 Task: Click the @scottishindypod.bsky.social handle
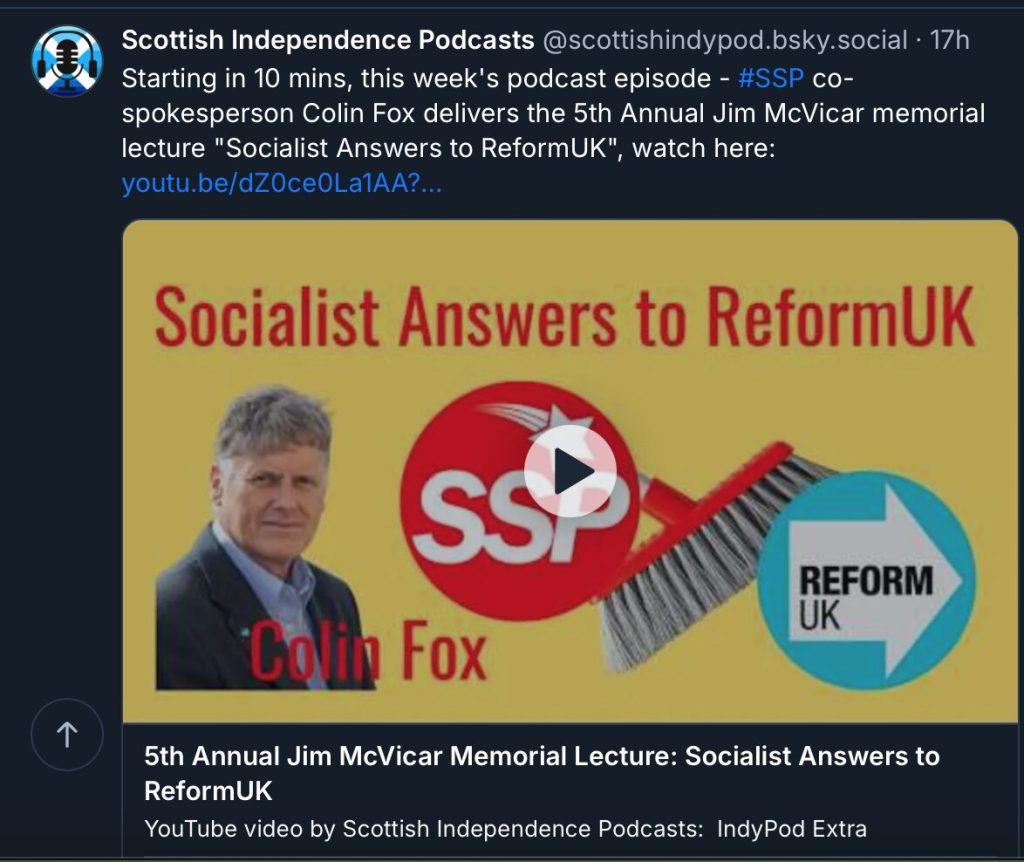click(725, 40)
